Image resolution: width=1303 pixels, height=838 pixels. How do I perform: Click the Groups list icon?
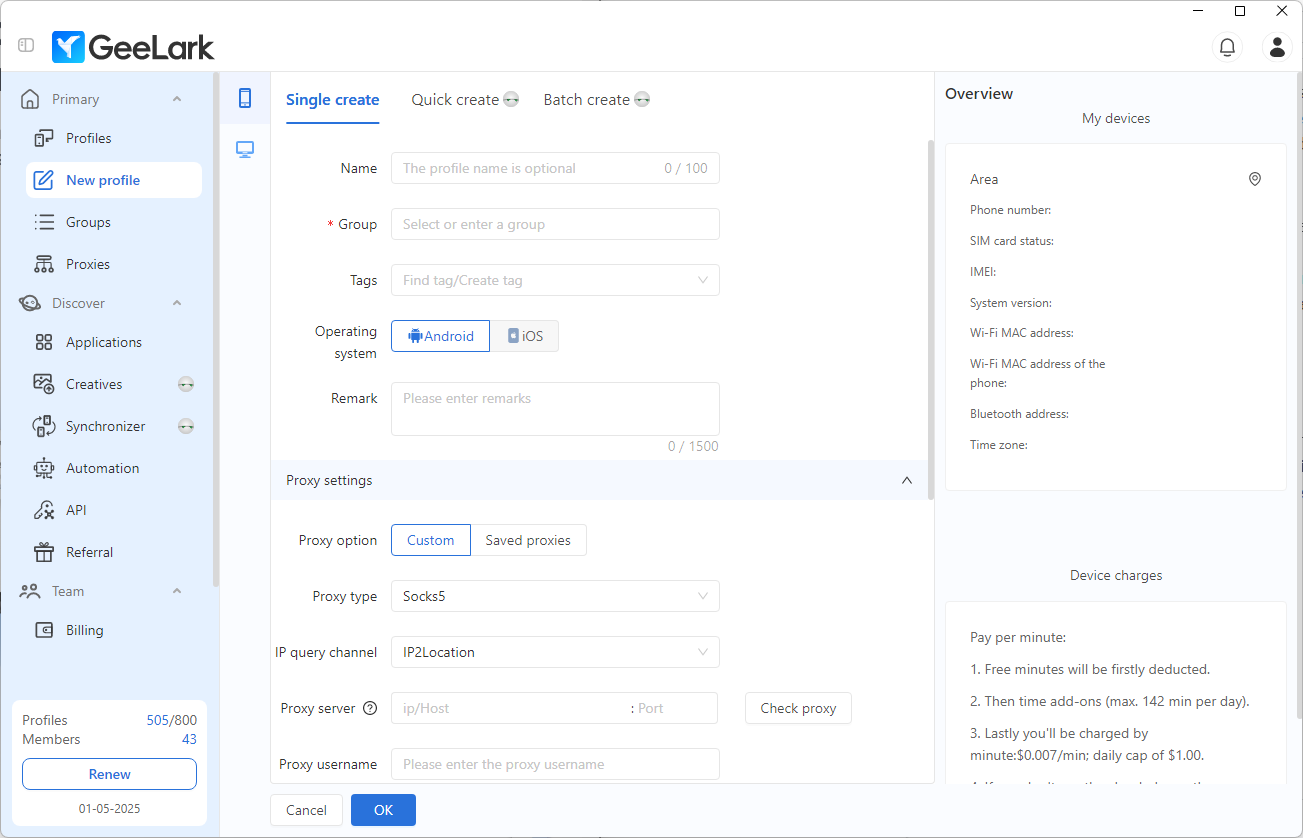(x=44, y=222)
